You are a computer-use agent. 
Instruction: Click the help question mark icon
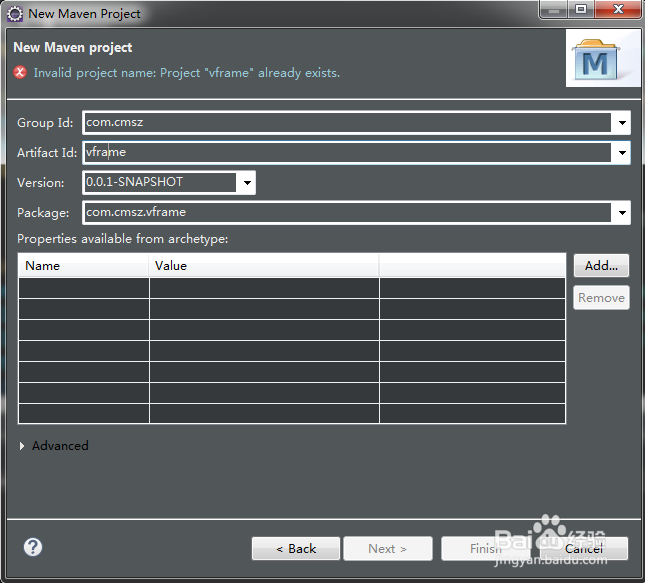coord(32,547)
